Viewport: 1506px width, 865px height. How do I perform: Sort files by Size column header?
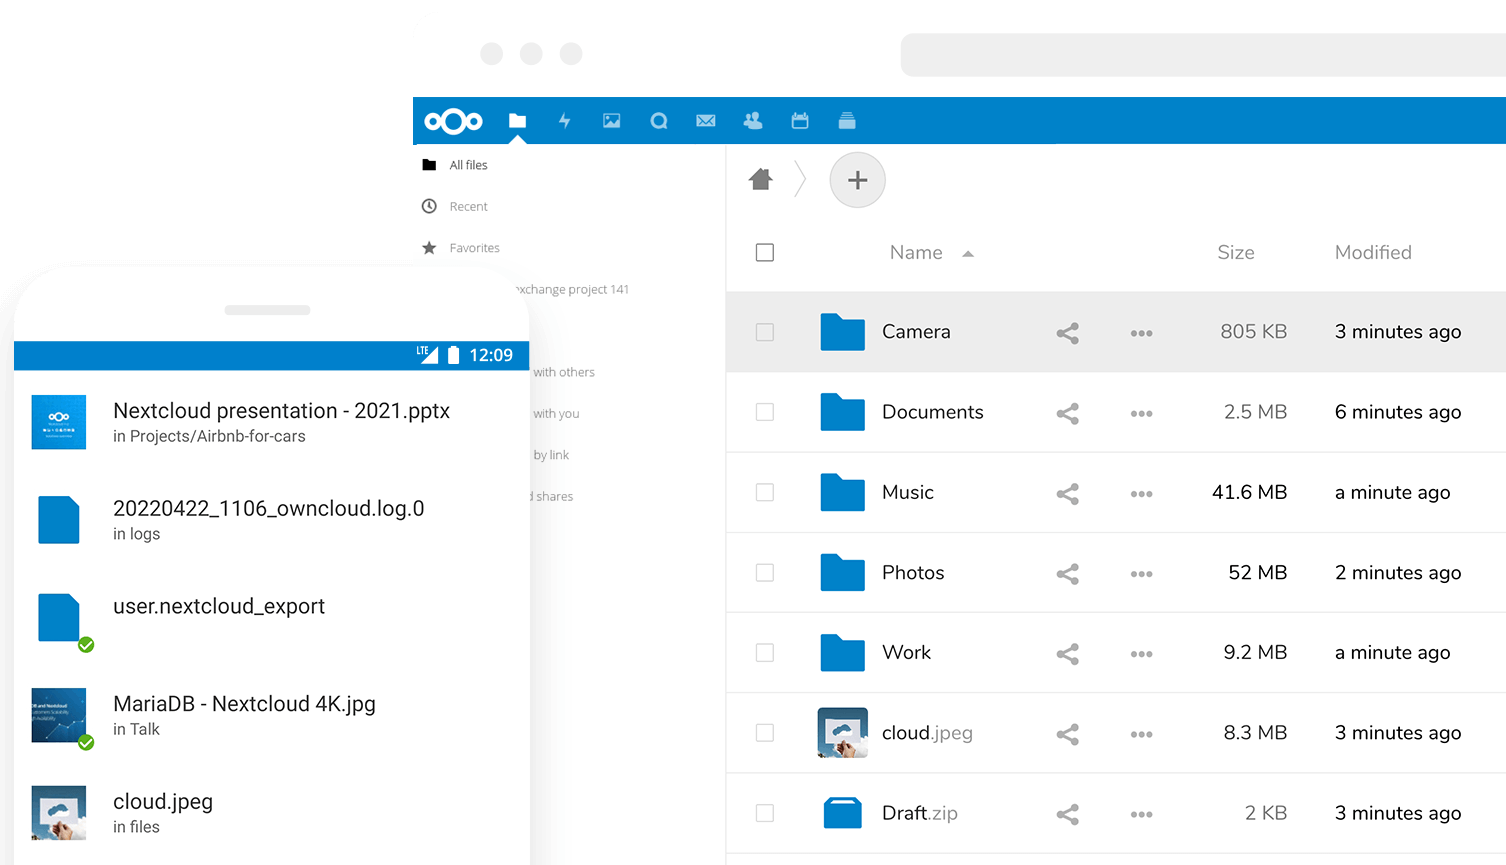tap(1236, 253)
